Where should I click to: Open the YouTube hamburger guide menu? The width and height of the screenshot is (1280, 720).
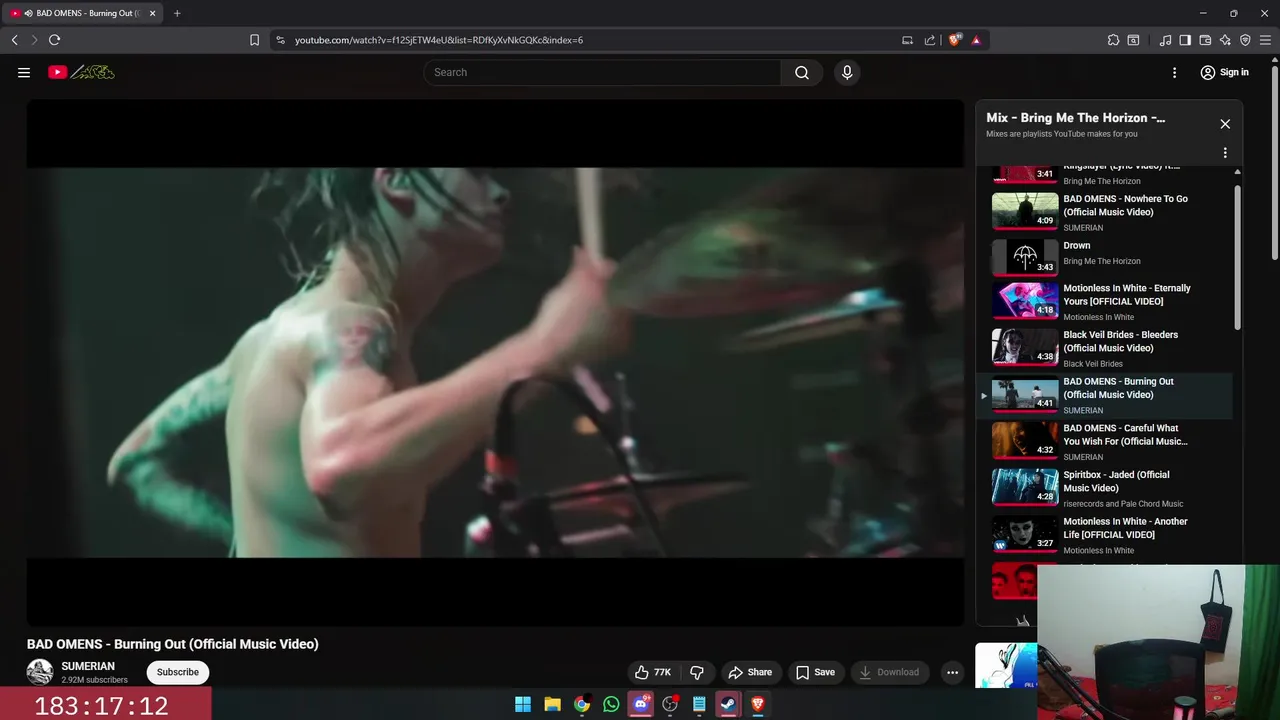24,72
